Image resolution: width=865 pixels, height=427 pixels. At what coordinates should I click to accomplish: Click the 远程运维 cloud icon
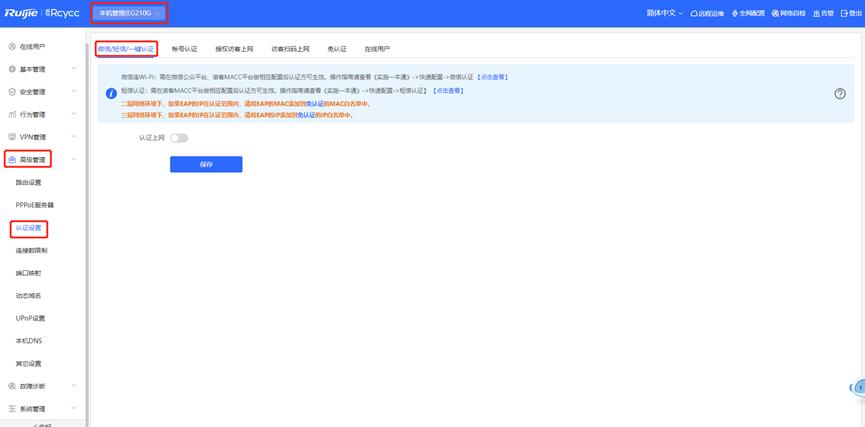[694, 13]
